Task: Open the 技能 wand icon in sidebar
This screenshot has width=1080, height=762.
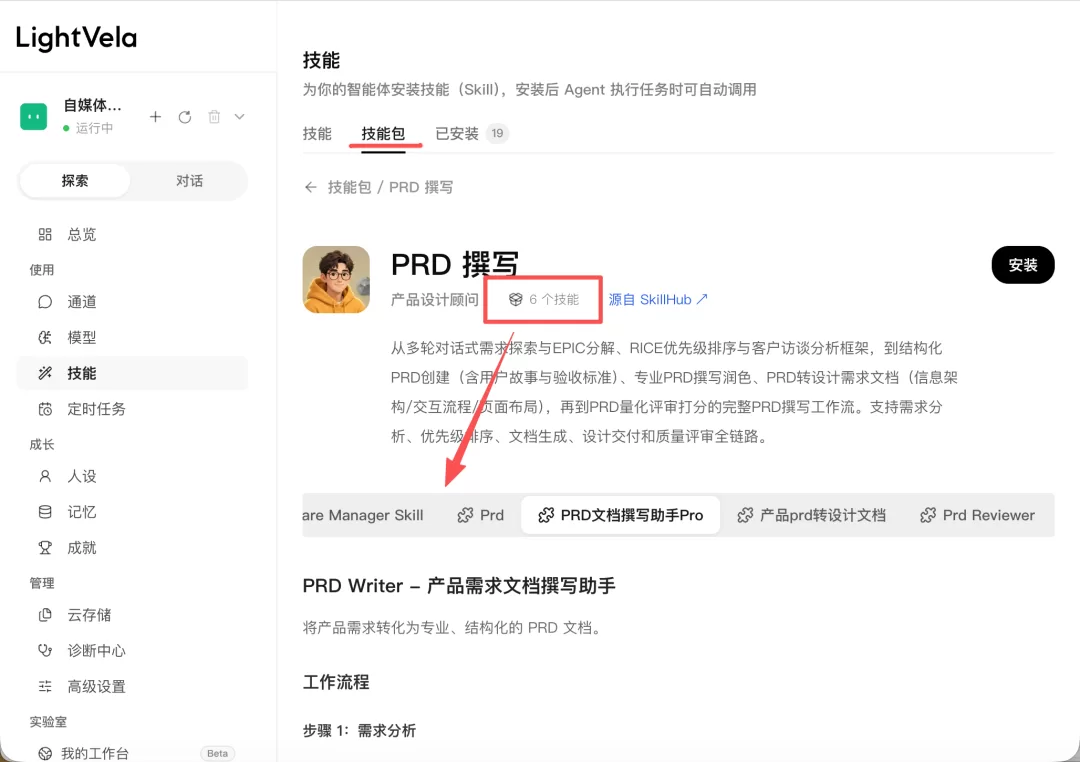Action: (45, 373)
